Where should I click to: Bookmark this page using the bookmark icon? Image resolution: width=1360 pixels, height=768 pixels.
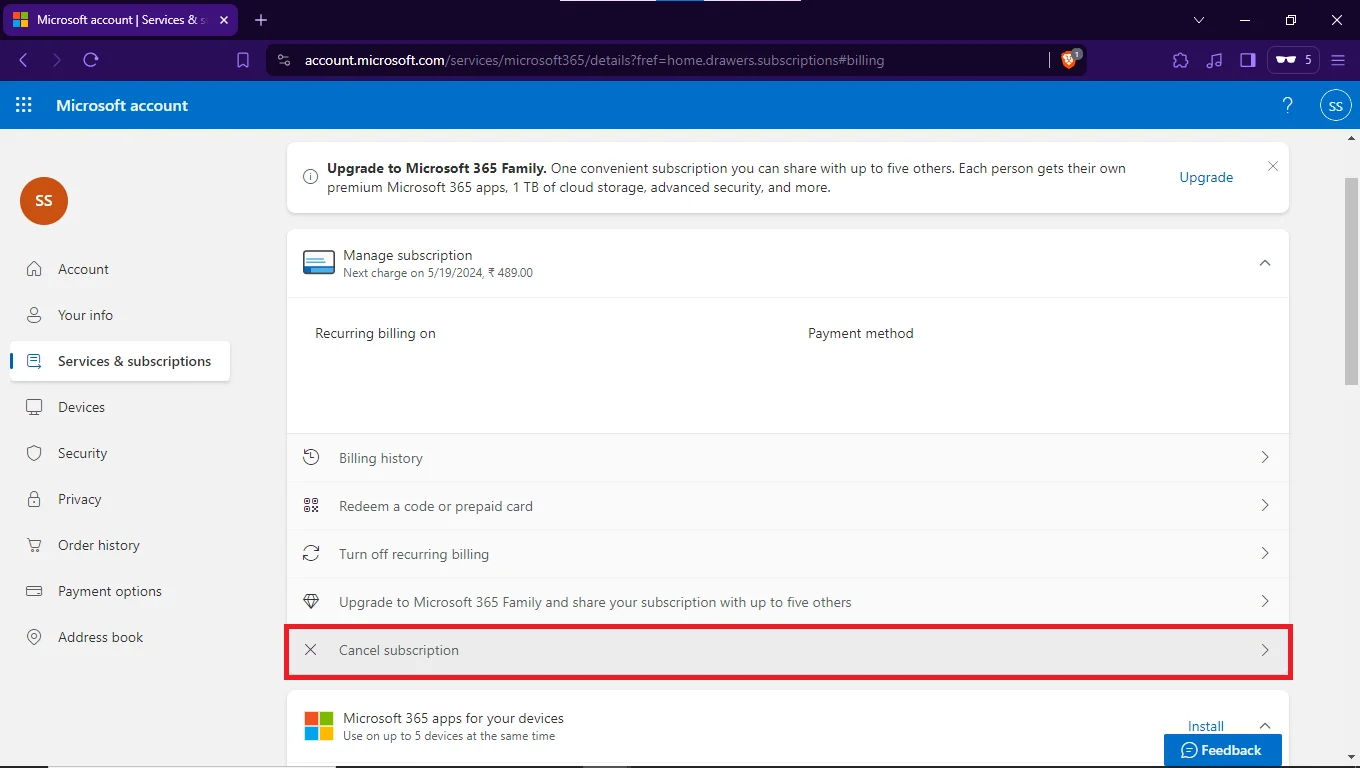coord(243,60)
